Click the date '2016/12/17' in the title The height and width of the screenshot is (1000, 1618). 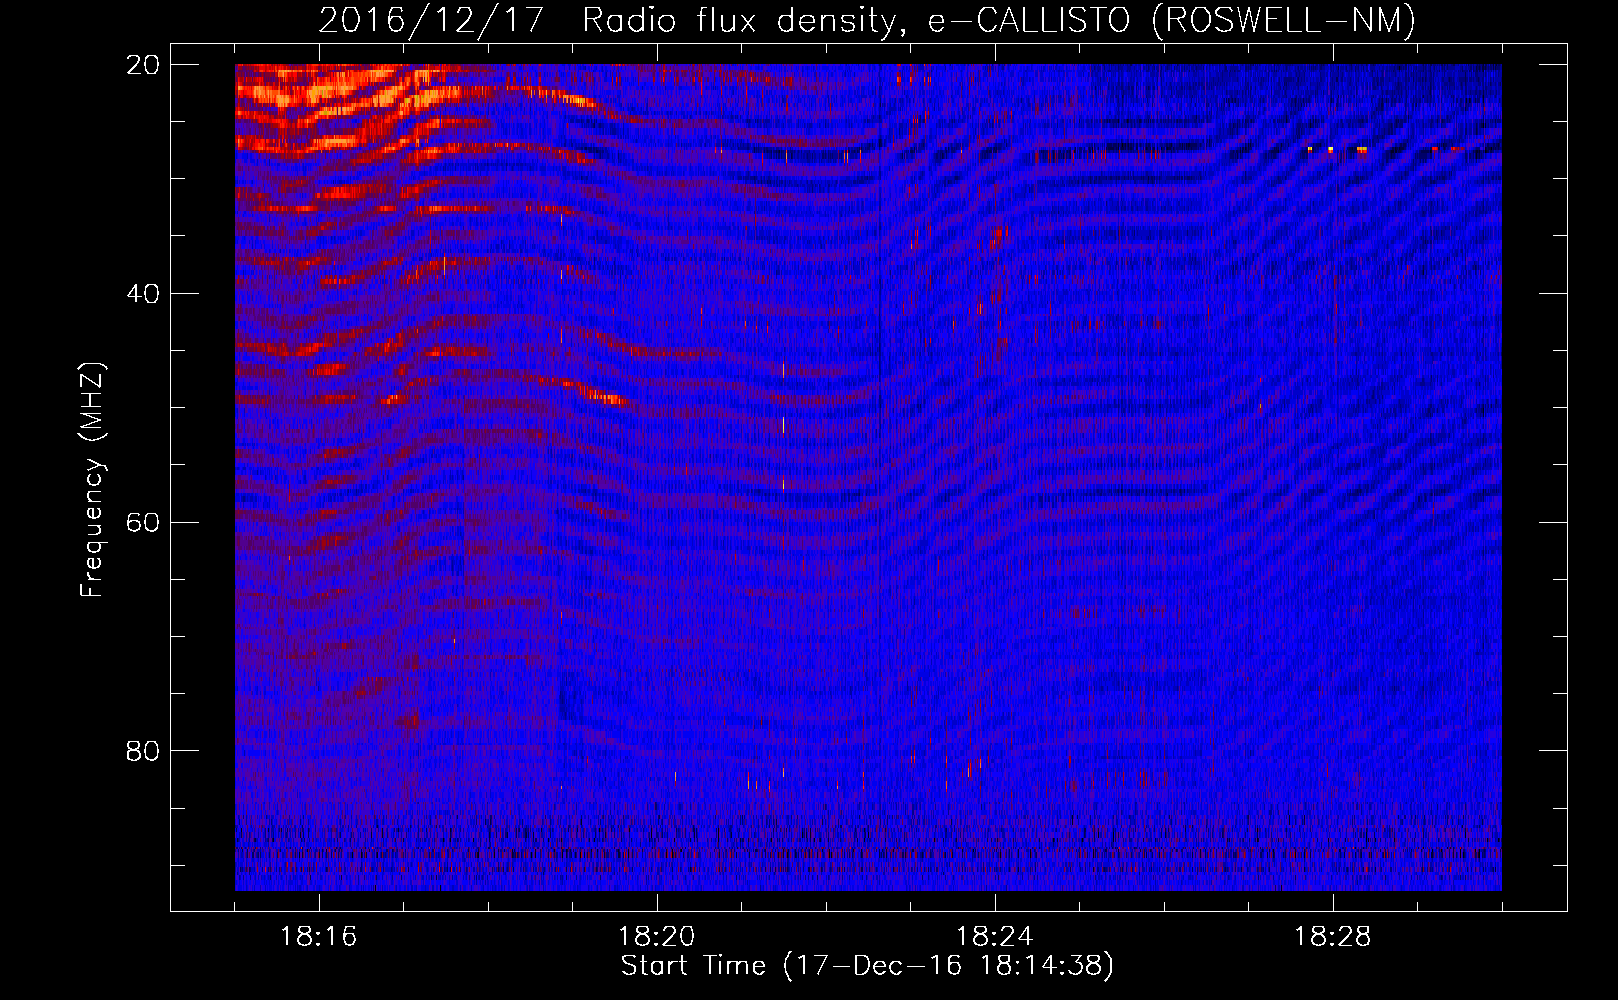[431, 20]
